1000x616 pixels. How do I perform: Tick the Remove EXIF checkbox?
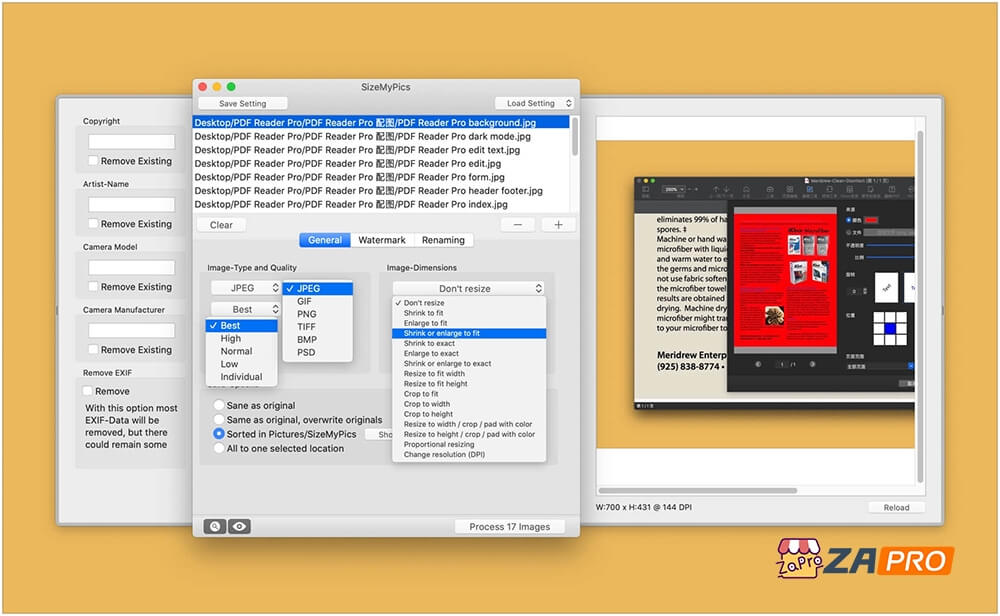click(89, 391)
